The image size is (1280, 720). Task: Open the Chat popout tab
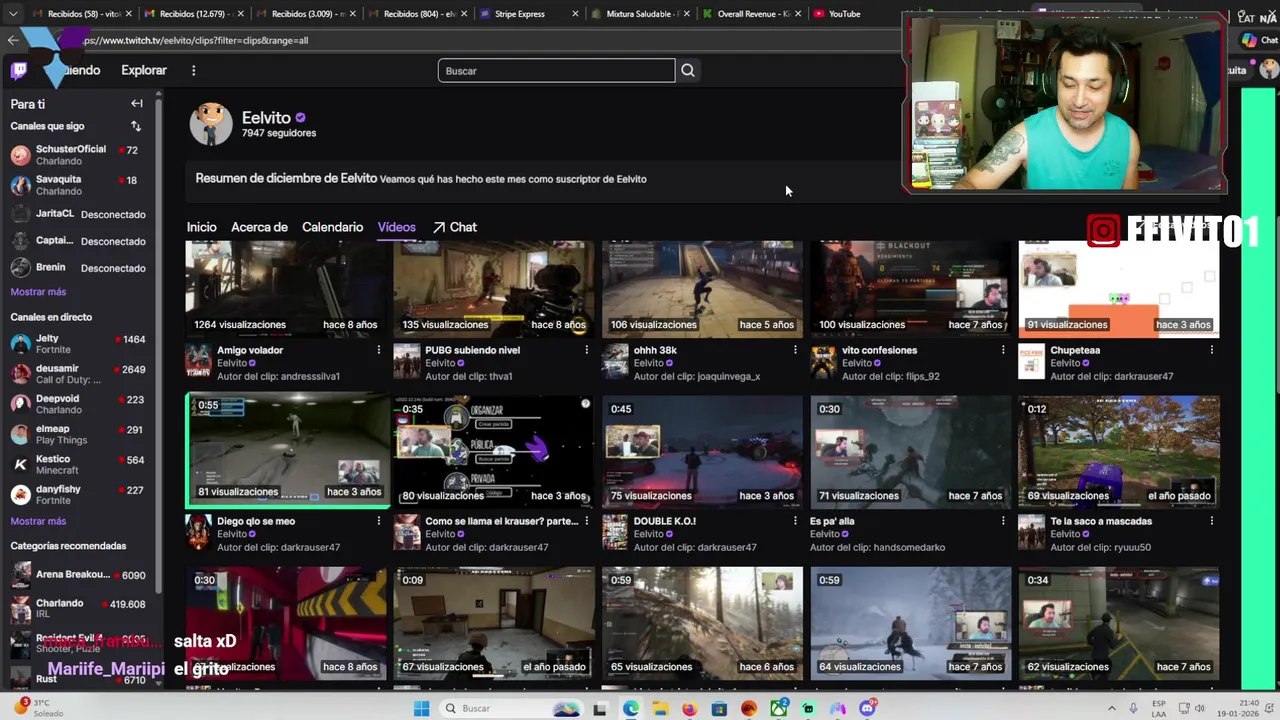455,227
